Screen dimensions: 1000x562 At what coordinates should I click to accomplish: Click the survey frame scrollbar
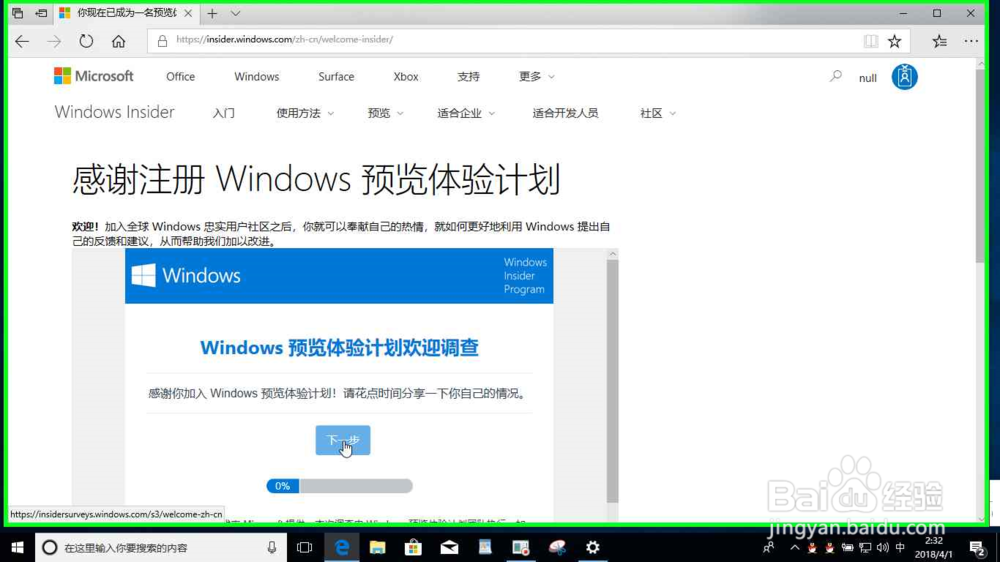click(612, 380)
